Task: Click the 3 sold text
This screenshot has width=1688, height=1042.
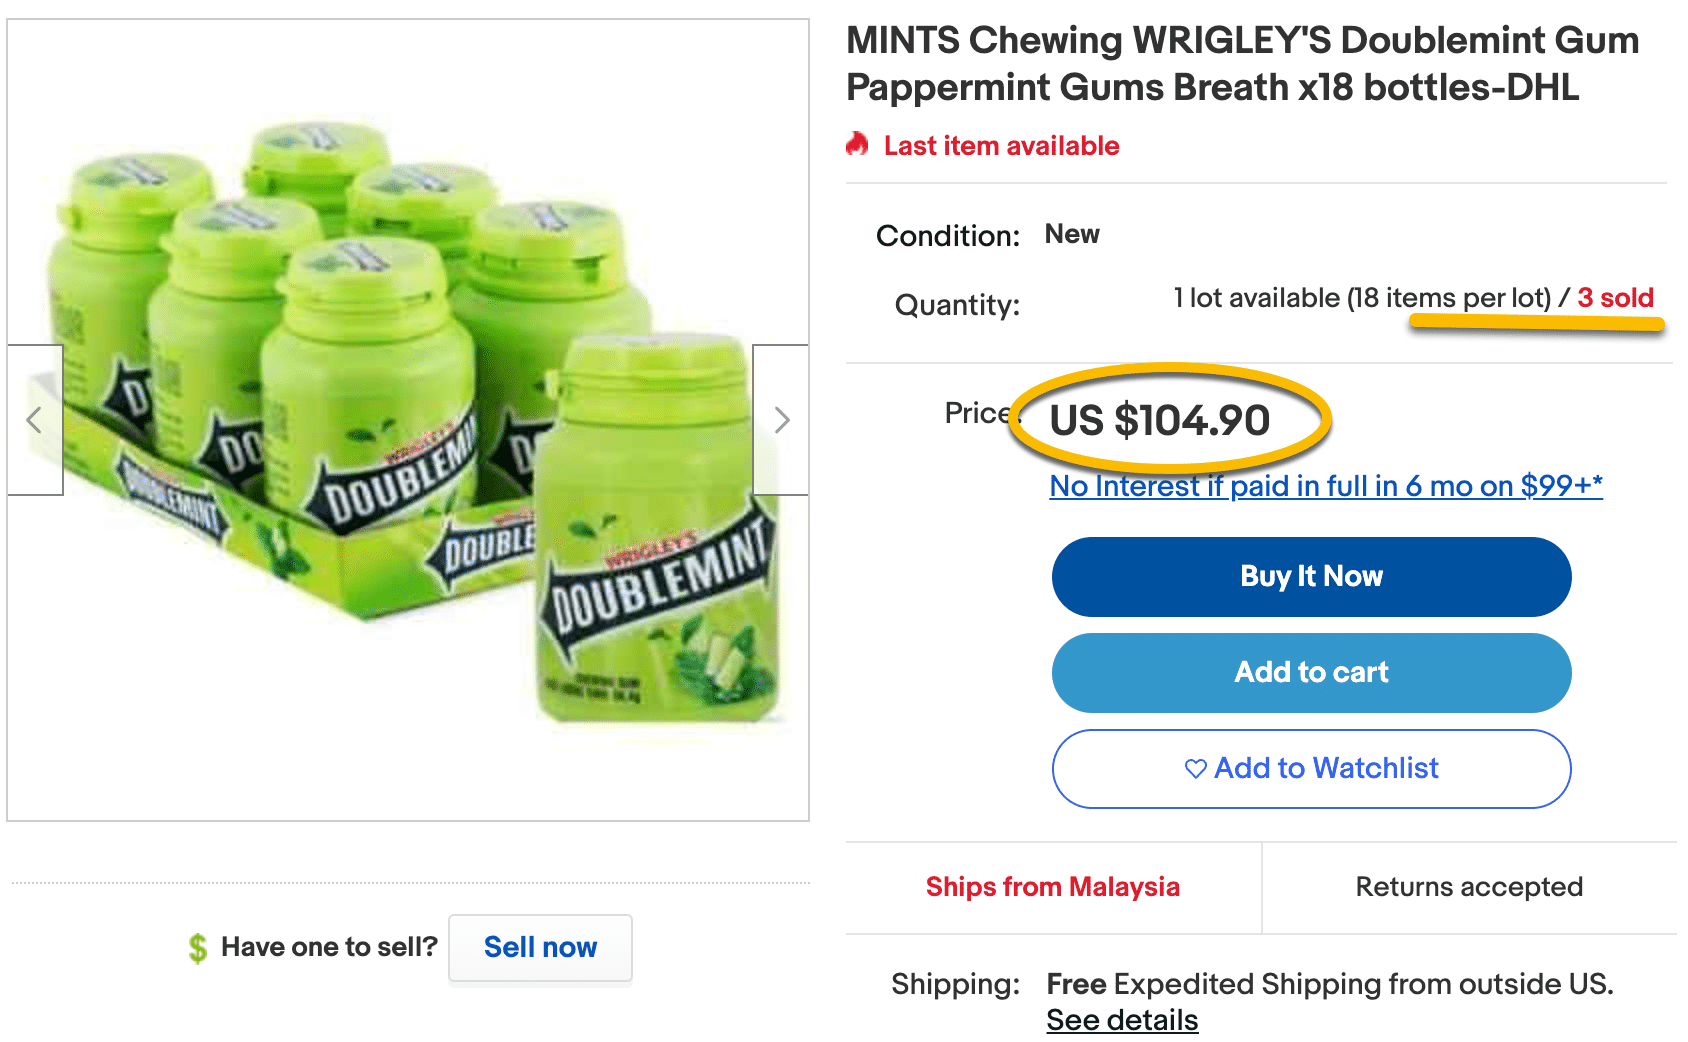Action: coord(1615,298)
